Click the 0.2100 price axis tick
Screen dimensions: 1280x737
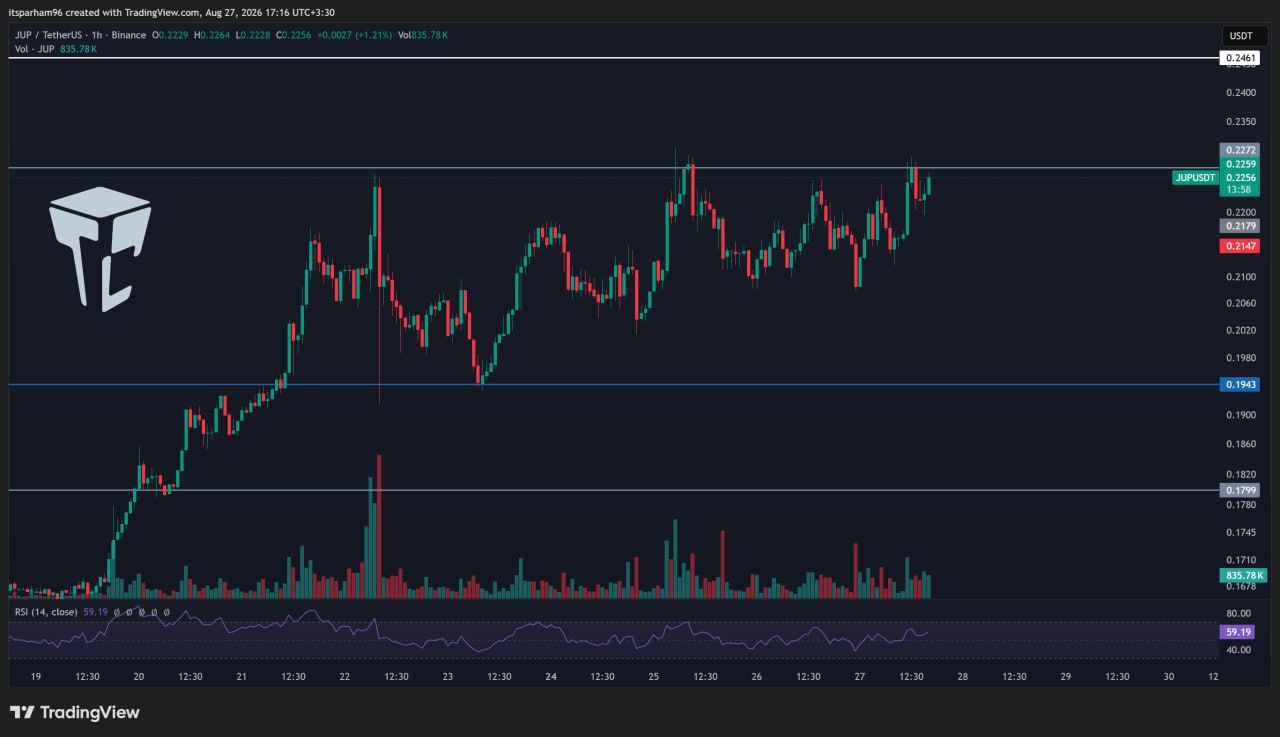pyautogui.click(x=1239, y=278)
